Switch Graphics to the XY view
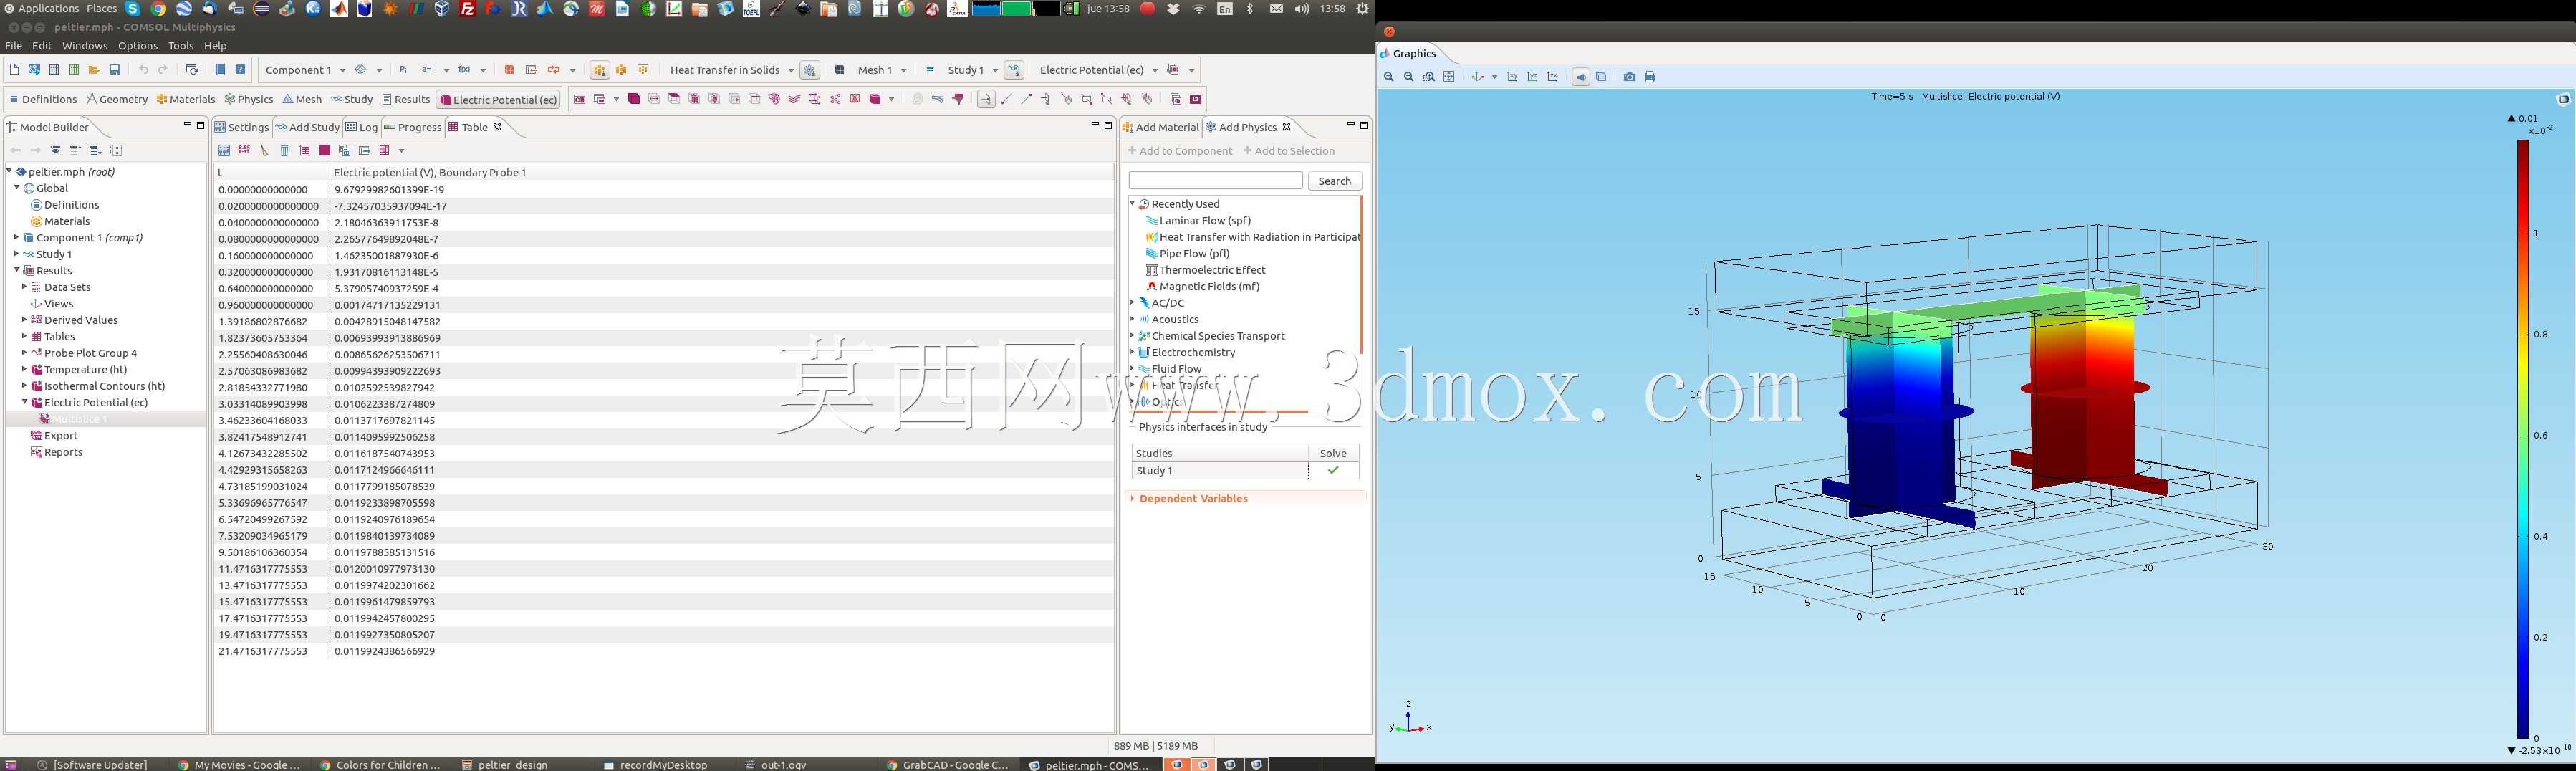The image size is (2576, 771). 1512,77
